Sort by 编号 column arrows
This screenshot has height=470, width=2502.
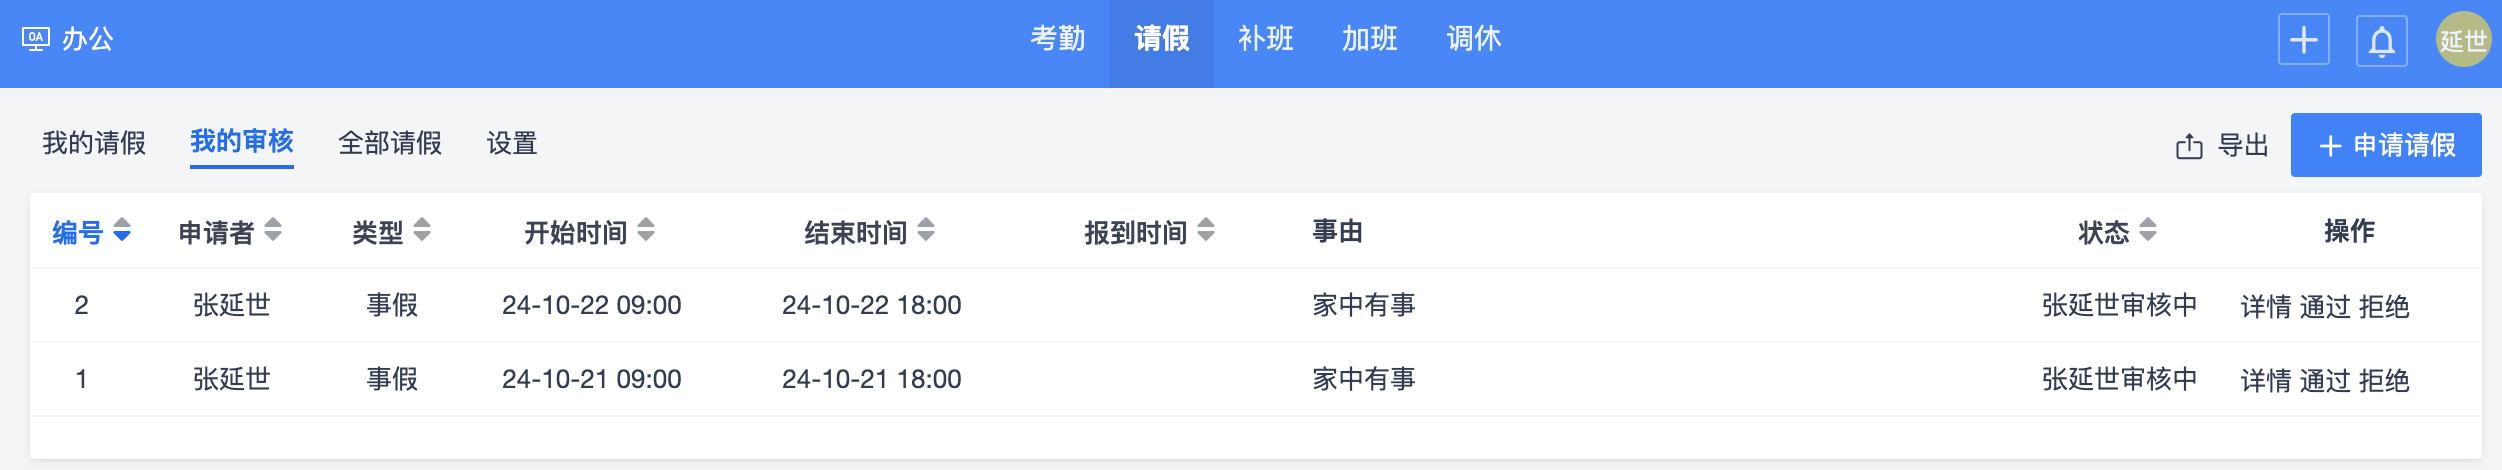(x=122, y=231)
